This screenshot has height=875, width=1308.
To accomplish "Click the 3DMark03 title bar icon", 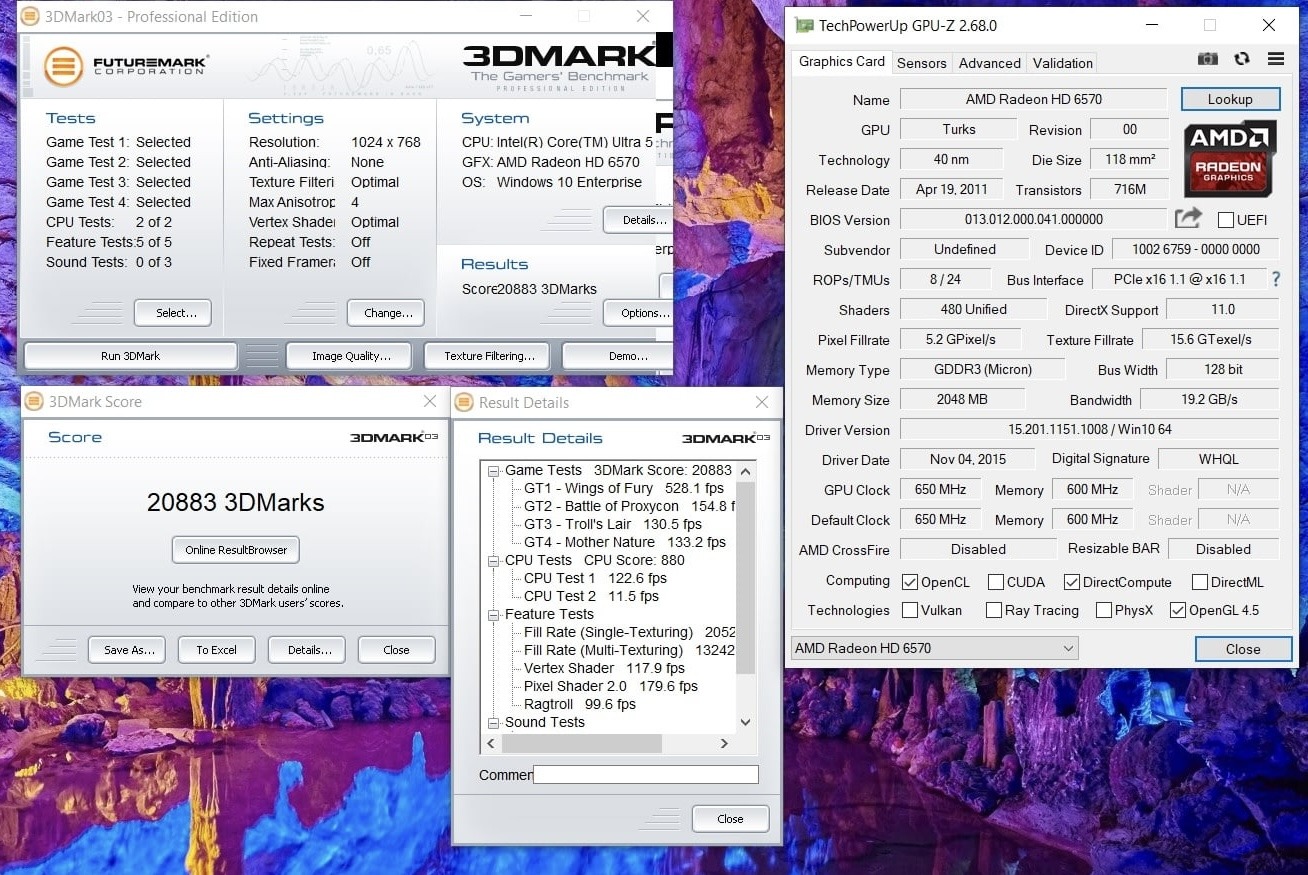I will [32, 16].
